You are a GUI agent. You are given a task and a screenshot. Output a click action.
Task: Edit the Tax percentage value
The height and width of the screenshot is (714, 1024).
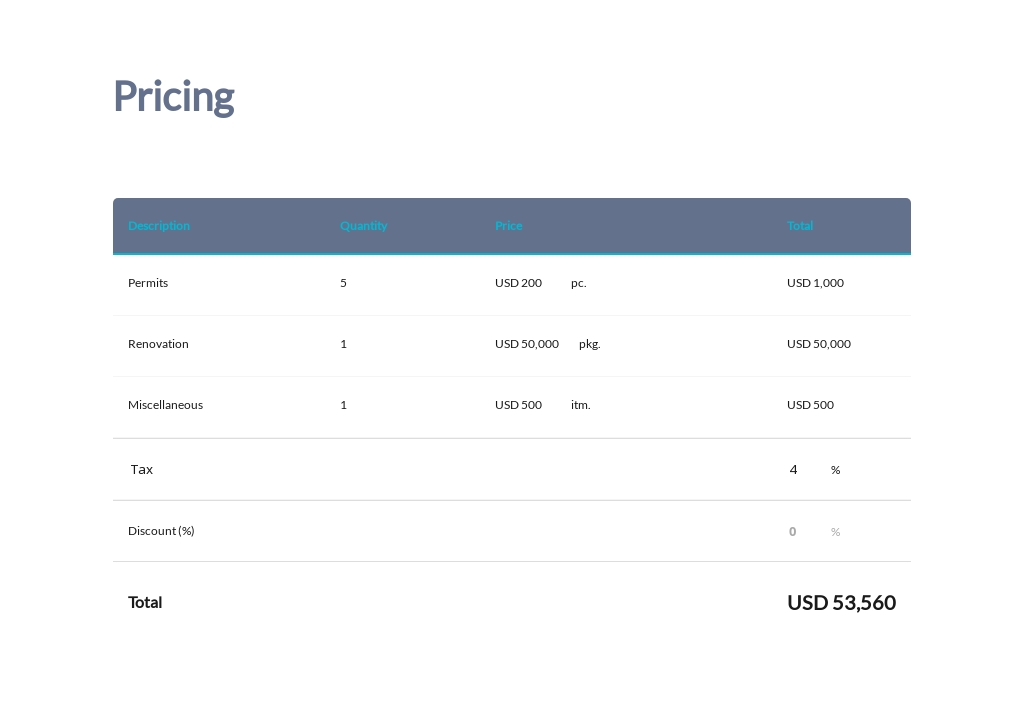point(793,469)
